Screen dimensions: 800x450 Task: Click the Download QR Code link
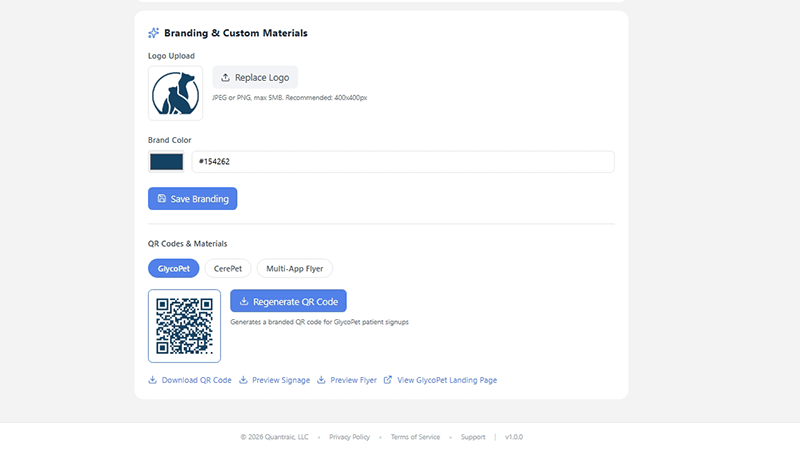(196, 380)
